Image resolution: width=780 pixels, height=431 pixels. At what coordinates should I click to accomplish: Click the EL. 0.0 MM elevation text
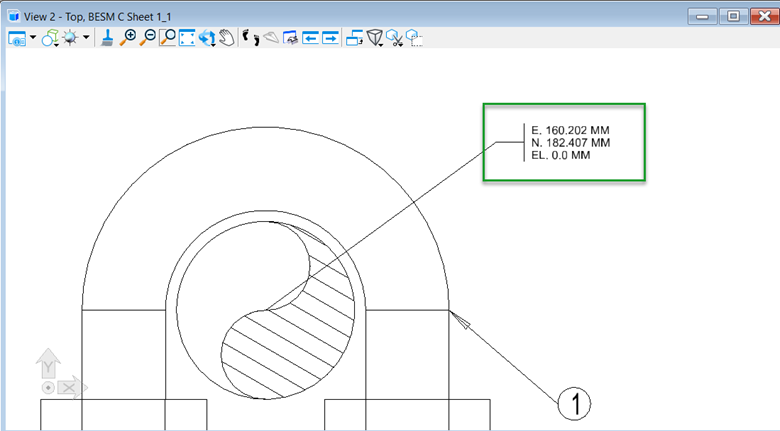(x=561, y=155)
